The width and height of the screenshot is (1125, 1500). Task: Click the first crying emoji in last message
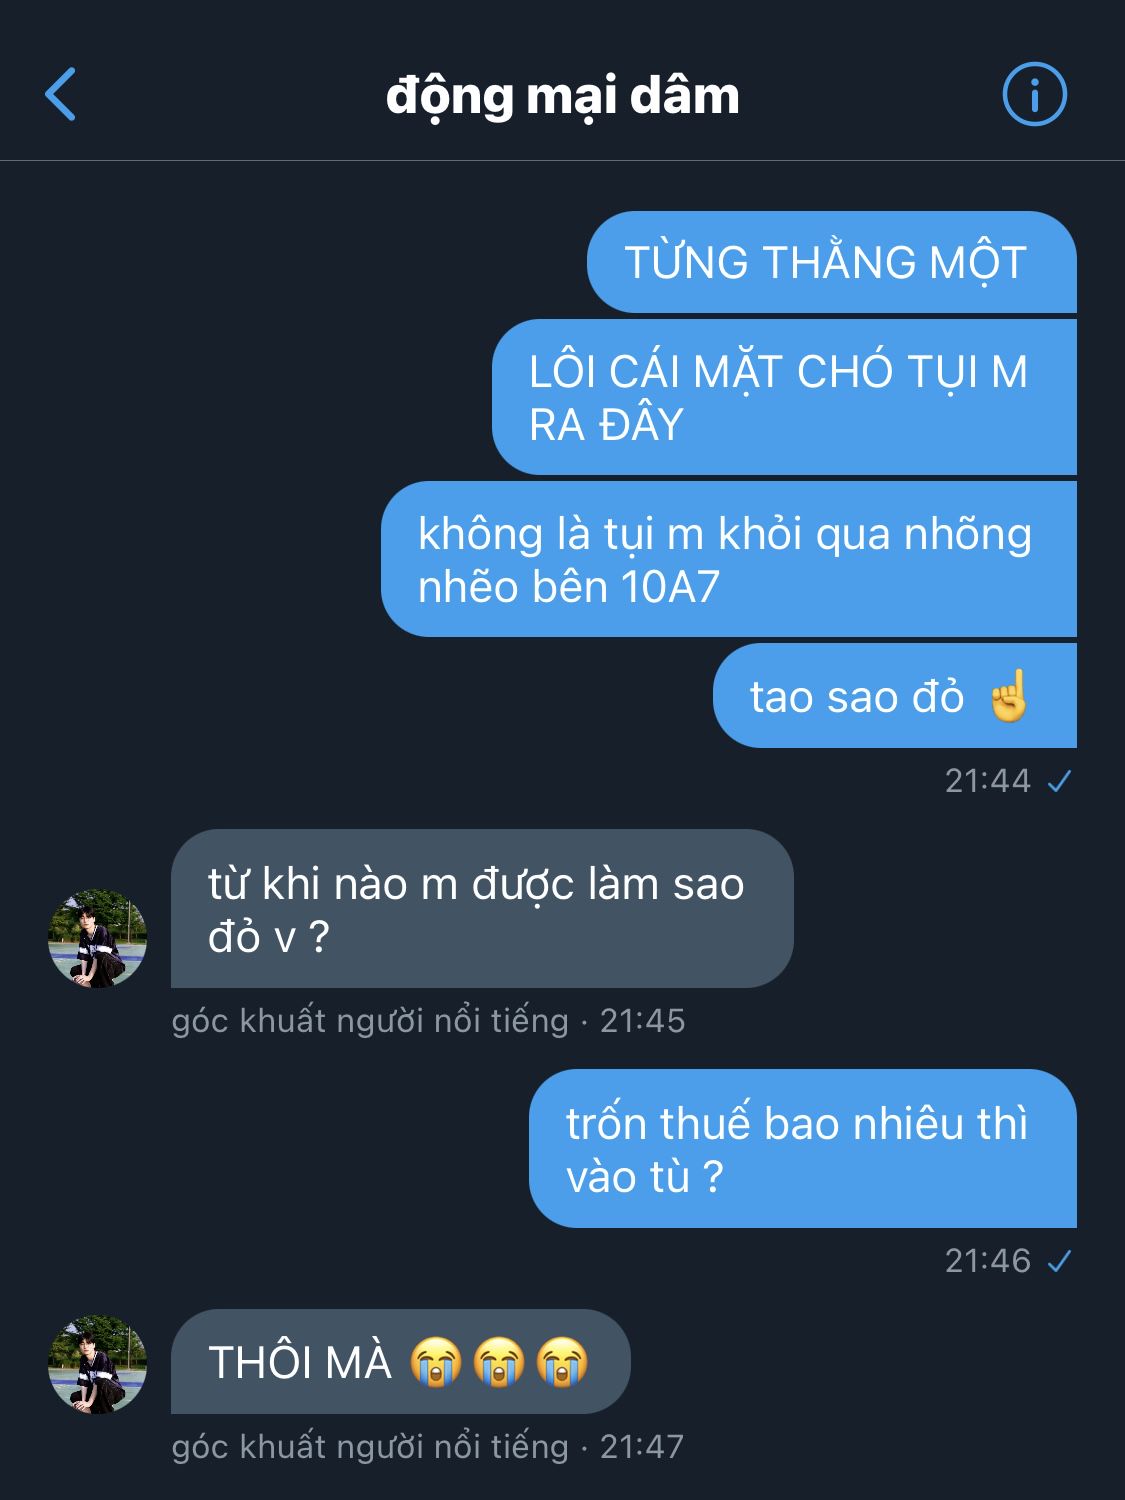pos(436,1362)
